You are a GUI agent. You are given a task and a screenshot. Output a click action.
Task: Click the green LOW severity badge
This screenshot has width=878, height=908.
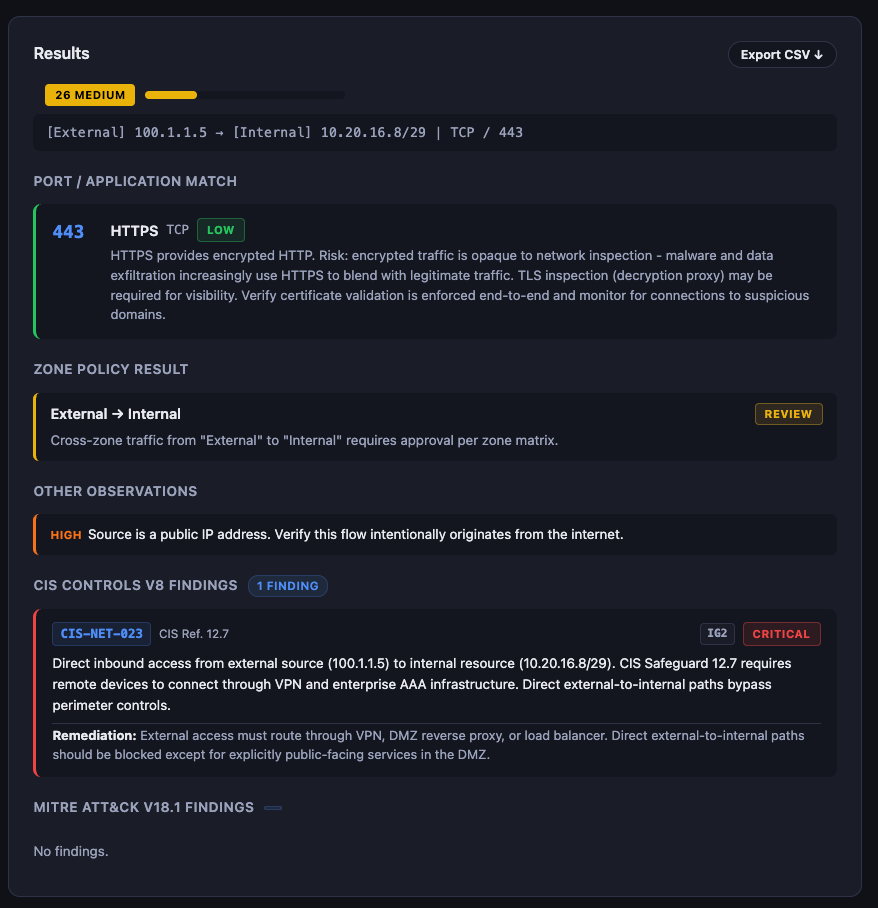coord(220,230)
